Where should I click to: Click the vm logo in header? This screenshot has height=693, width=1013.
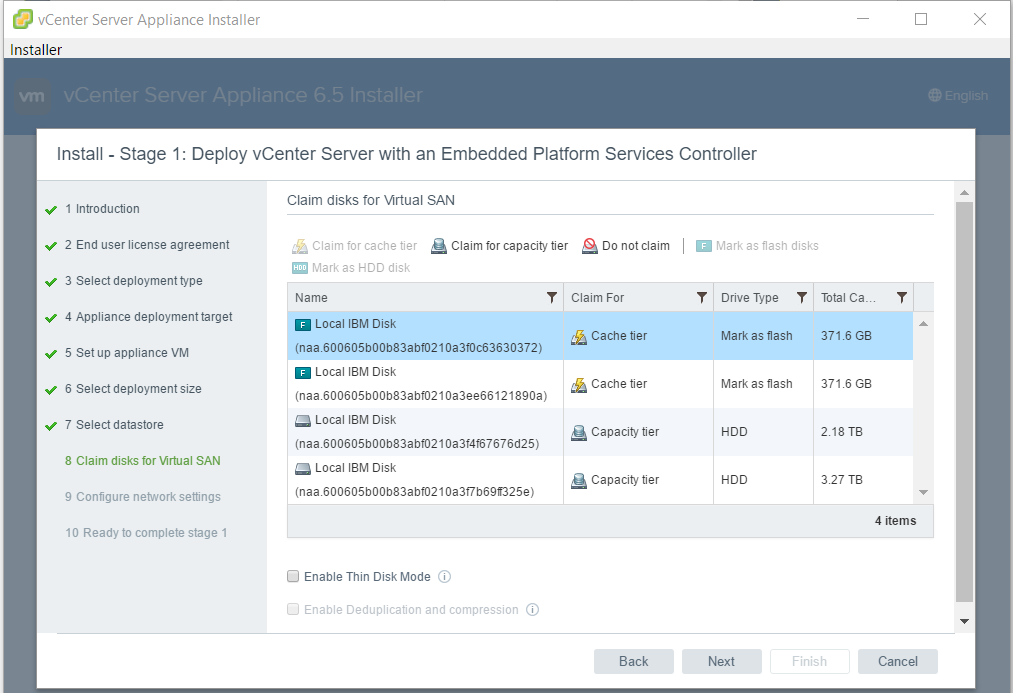pyautogui.click(x=32, y=96)
